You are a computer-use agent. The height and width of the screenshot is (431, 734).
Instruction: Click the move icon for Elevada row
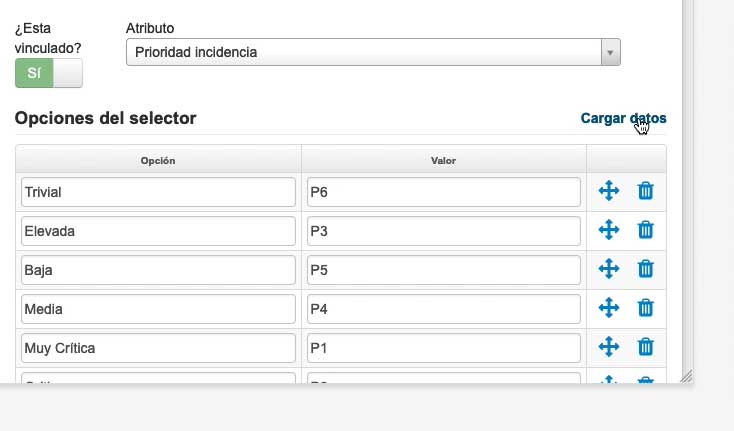609,230
